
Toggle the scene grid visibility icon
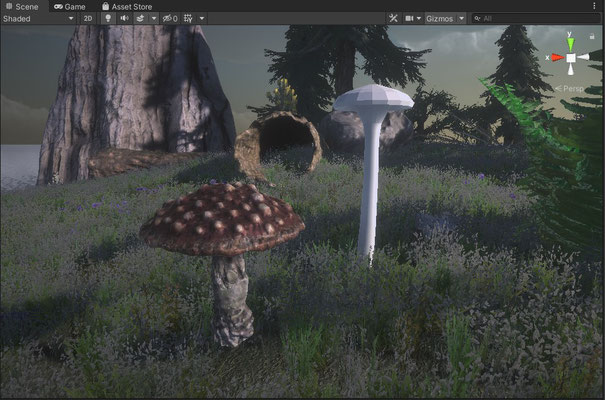[188, 19]
